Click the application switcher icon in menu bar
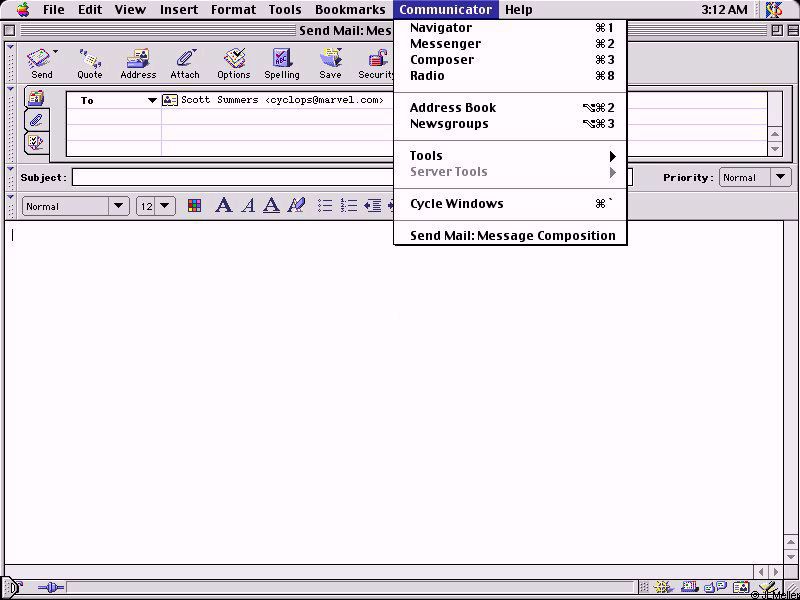 click(774, 9)
